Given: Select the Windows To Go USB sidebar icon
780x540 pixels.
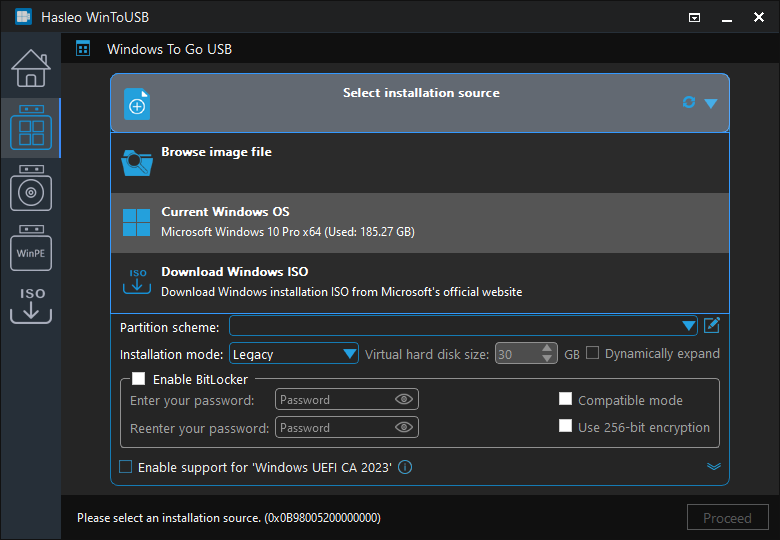Looking at the screenshot, I should click(31, 128).
